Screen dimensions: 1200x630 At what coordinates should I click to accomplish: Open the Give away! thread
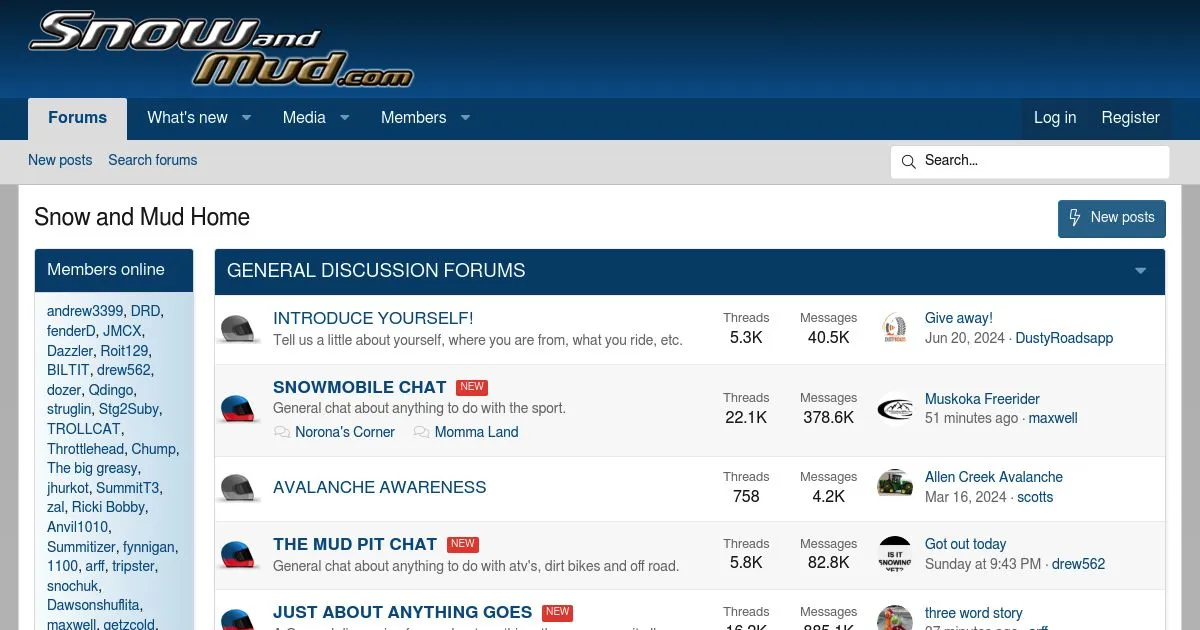tap(959, 318)
